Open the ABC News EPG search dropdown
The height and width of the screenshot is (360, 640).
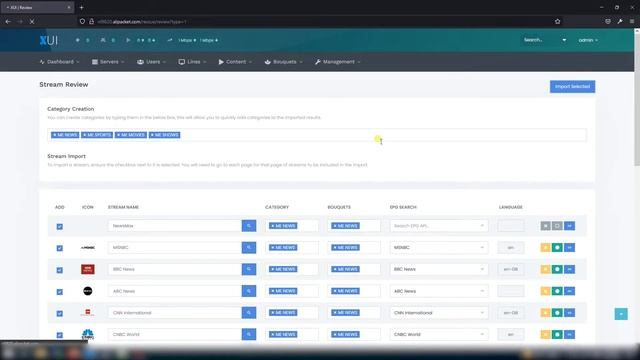click(439, 291)
